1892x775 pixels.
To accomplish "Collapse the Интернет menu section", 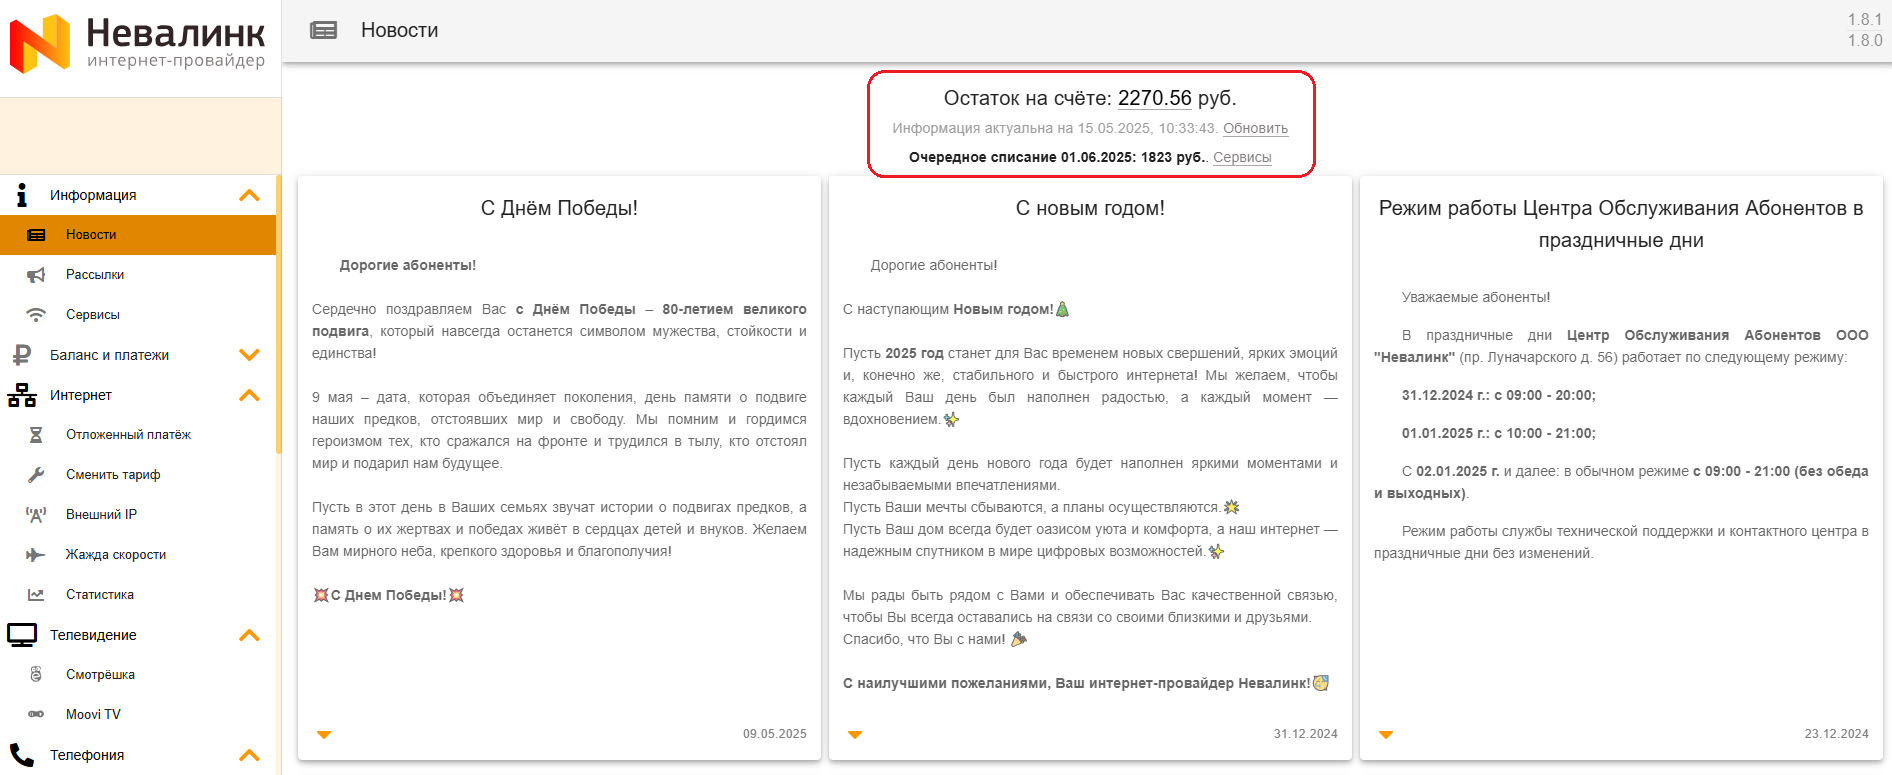I will (249, 395).
